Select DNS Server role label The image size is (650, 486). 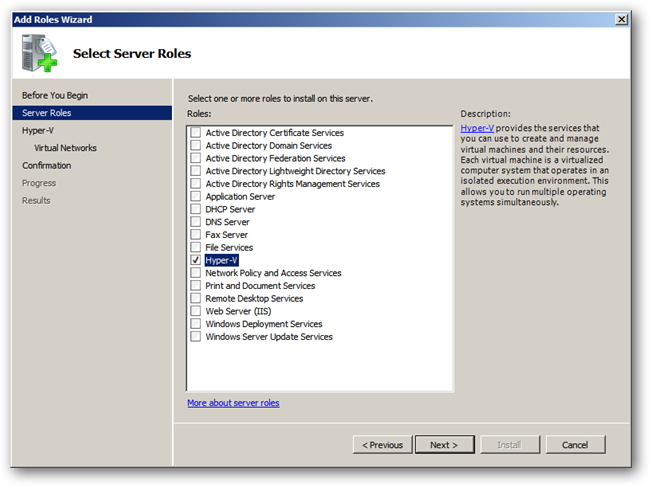[227, 222]
